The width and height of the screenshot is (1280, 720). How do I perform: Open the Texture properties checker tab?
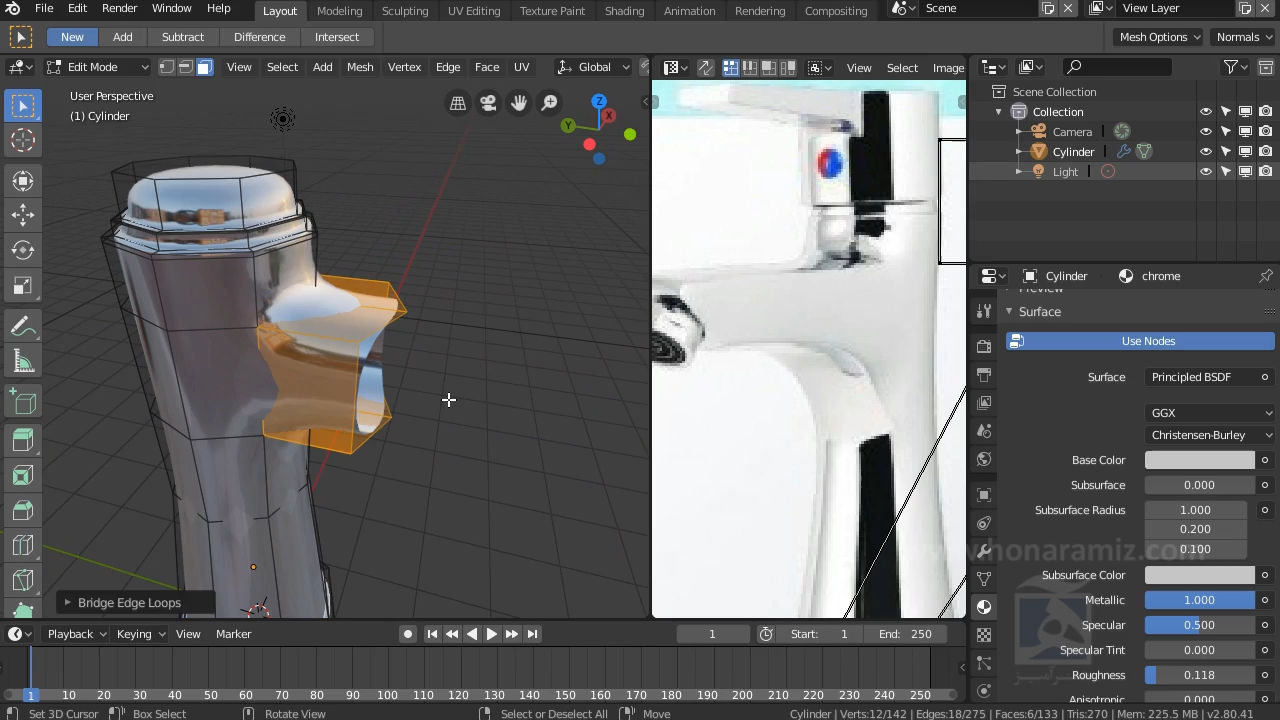point(984,635)
